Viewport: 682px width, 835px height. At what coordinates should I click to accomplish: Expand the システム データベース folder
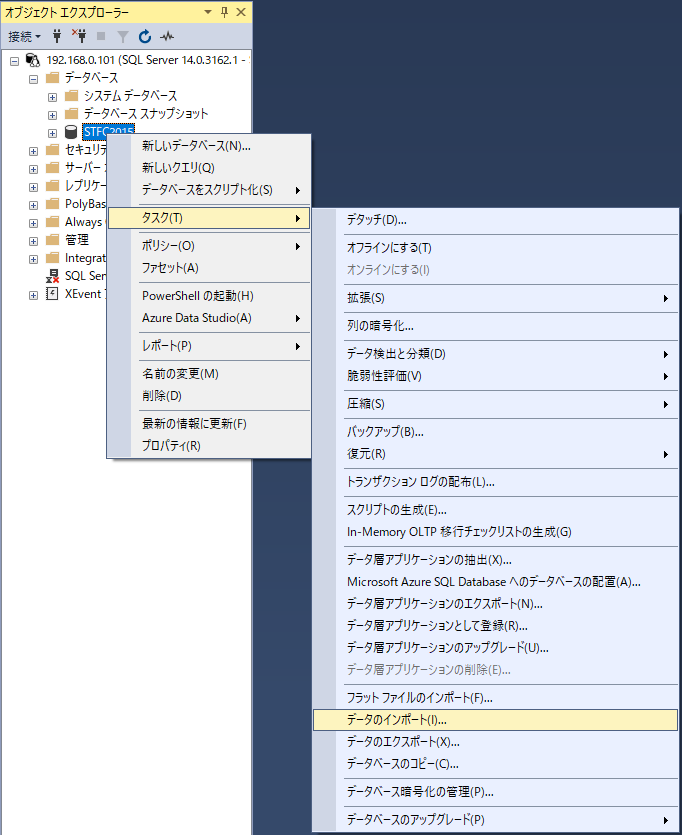point(52,96)
